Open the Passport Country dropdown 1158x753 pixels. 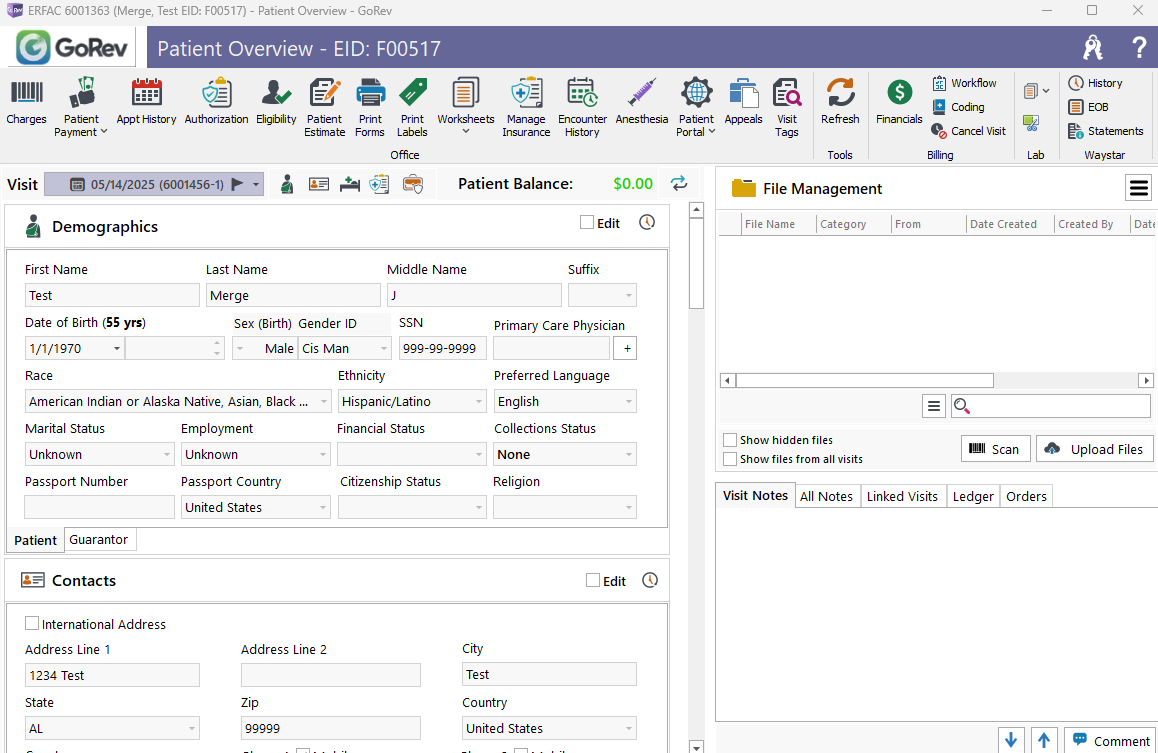click(323, 508)
